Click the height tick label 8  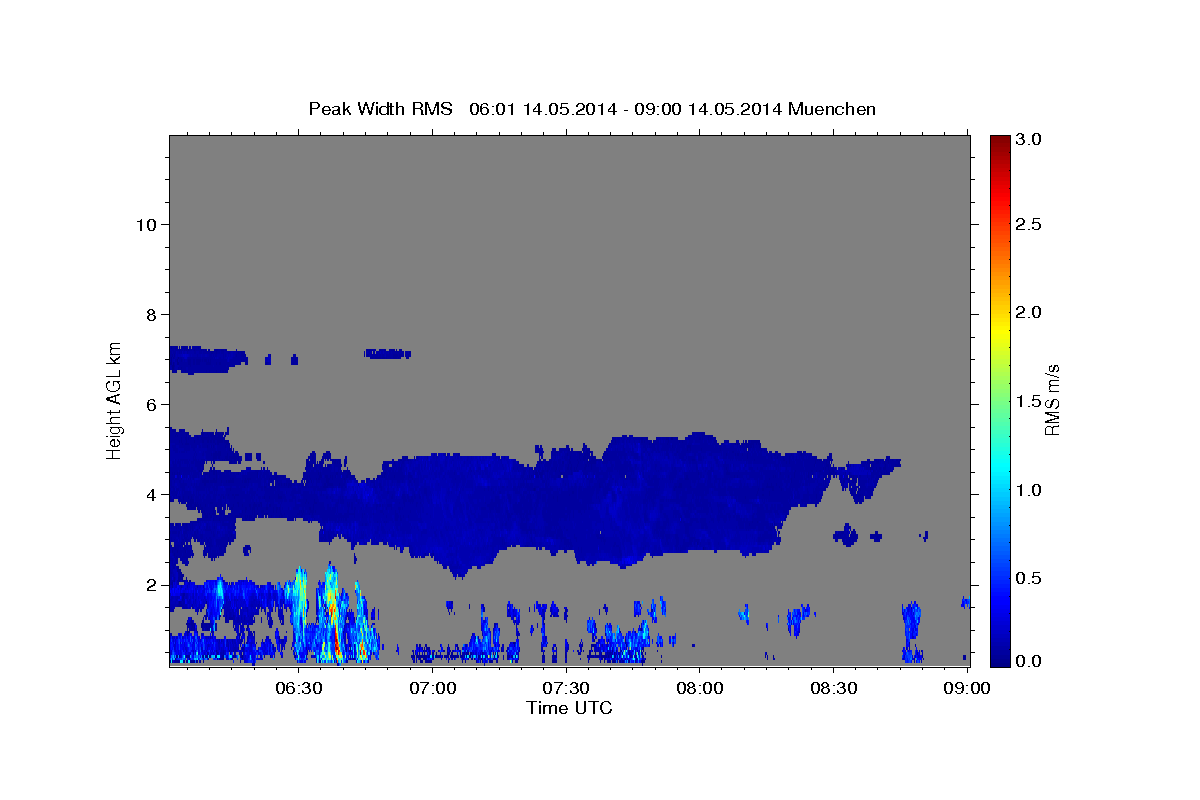(x=152, y=314)
